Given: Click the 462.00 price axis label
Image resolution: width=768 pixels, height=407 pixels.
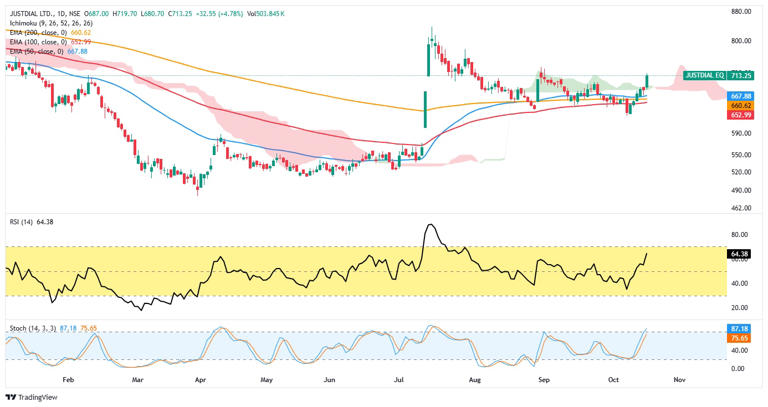Looking at the screenshot, I should pyautogui.click(x=741, y=208).
